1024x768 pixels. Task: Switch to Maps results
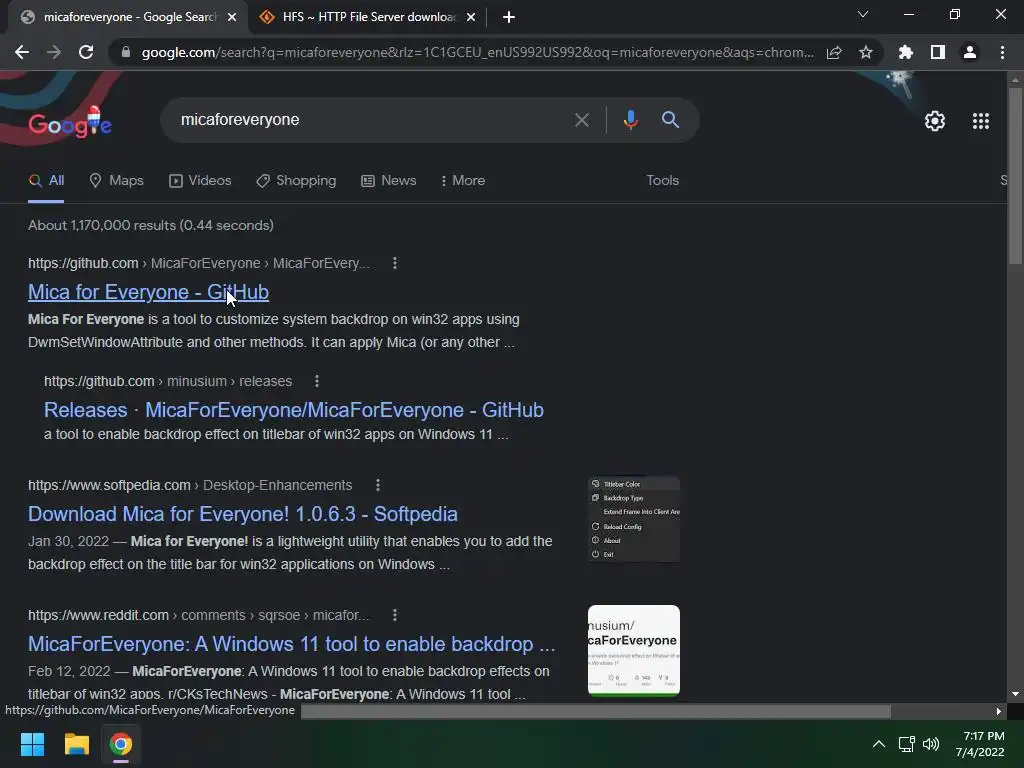(116, 180)
